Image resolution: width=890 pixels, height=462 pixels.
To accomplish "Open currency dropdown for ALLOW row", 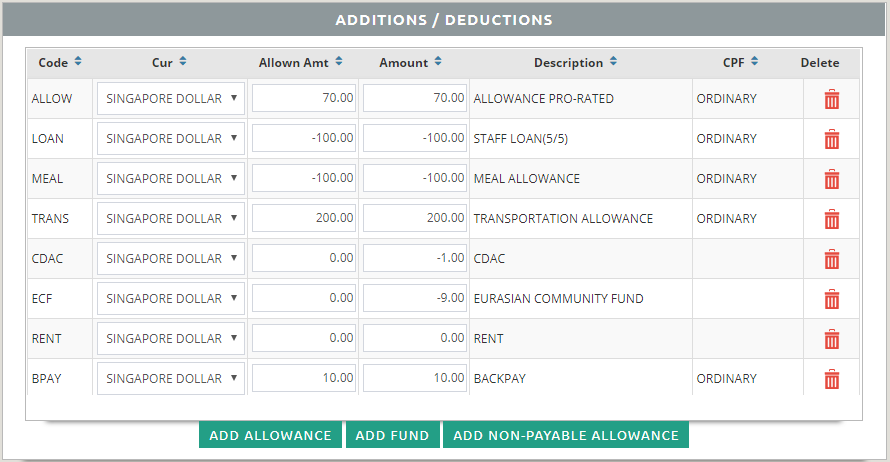I will pyautogui.click(x=171, y=98).
